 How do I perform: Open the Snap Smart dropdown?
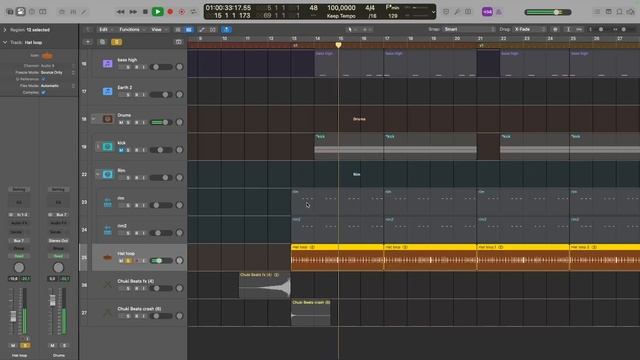469,29
